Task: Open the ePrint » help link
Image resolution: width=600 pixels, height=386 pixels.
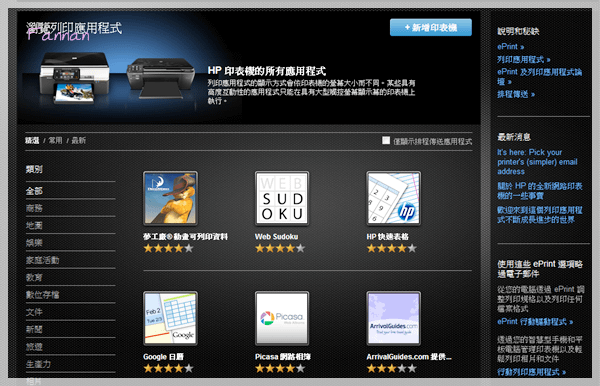Action: point(510,47)
